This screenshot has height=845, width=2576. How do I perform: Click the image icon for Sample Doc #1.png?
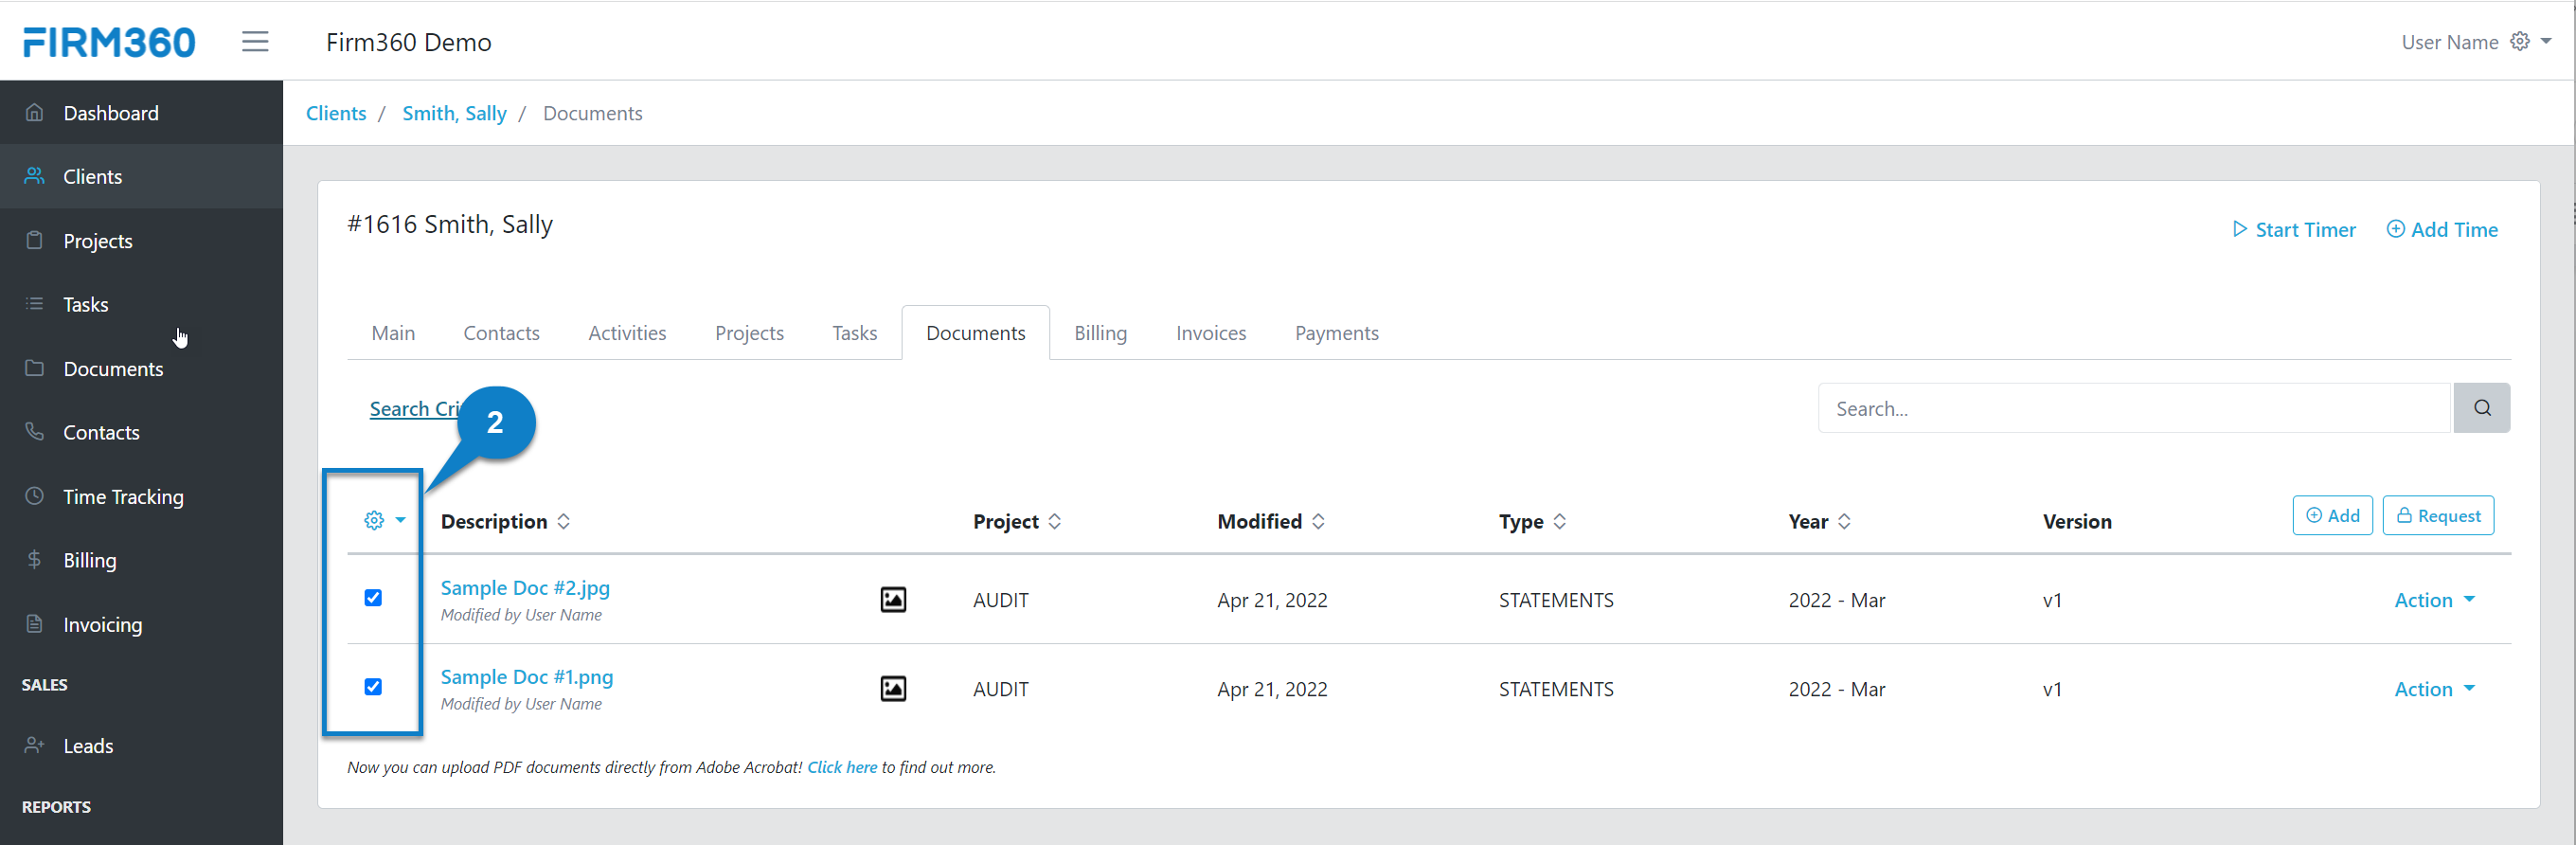click(x=893, y=688)
